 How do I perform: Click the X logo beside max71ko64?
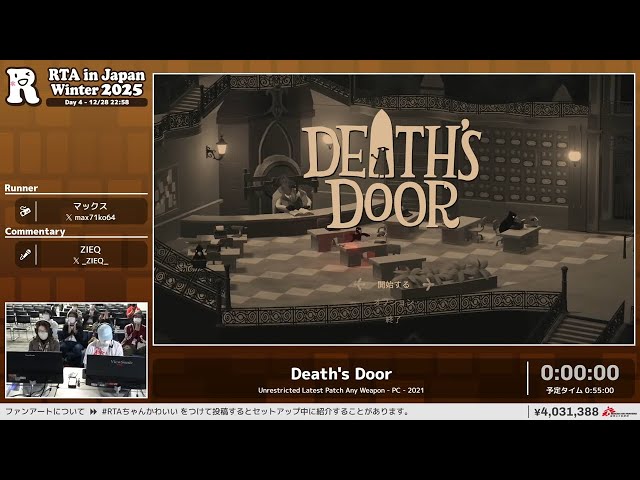click(x=69, y=218)
